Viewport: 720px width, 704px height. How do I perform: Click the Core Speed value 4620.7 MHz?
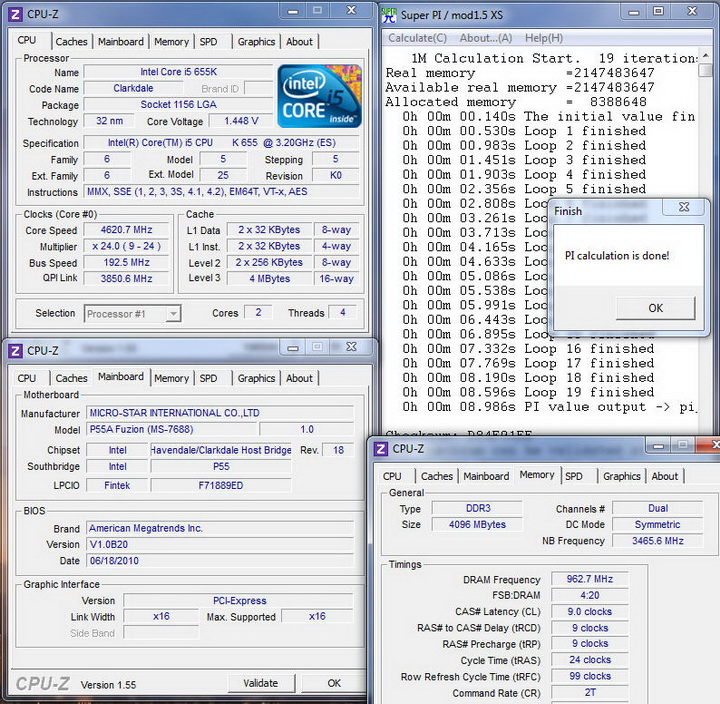click(126, 230)
